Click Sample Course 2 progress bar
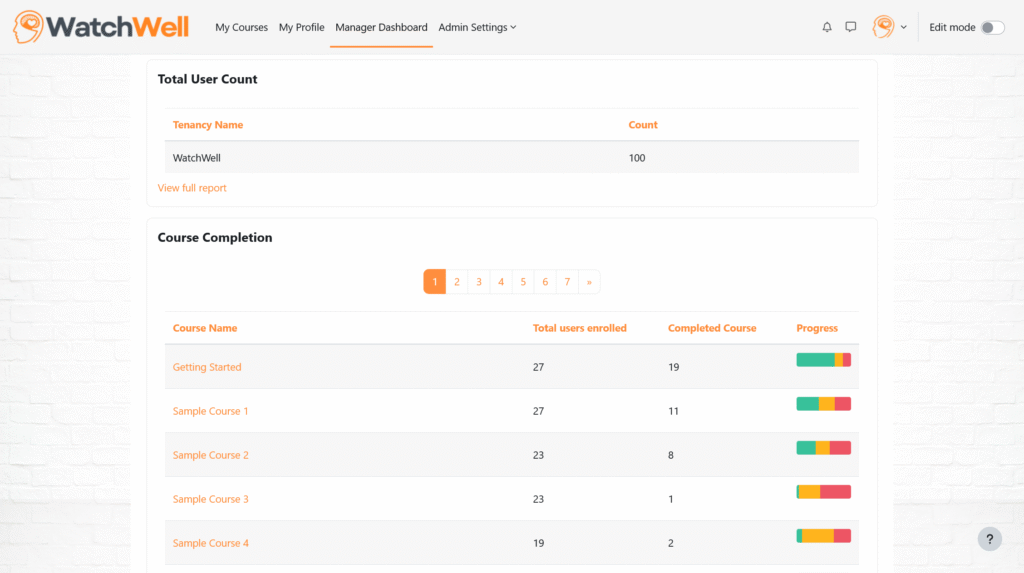Viewport: 1024px width, 573px height. click(823, 448)
